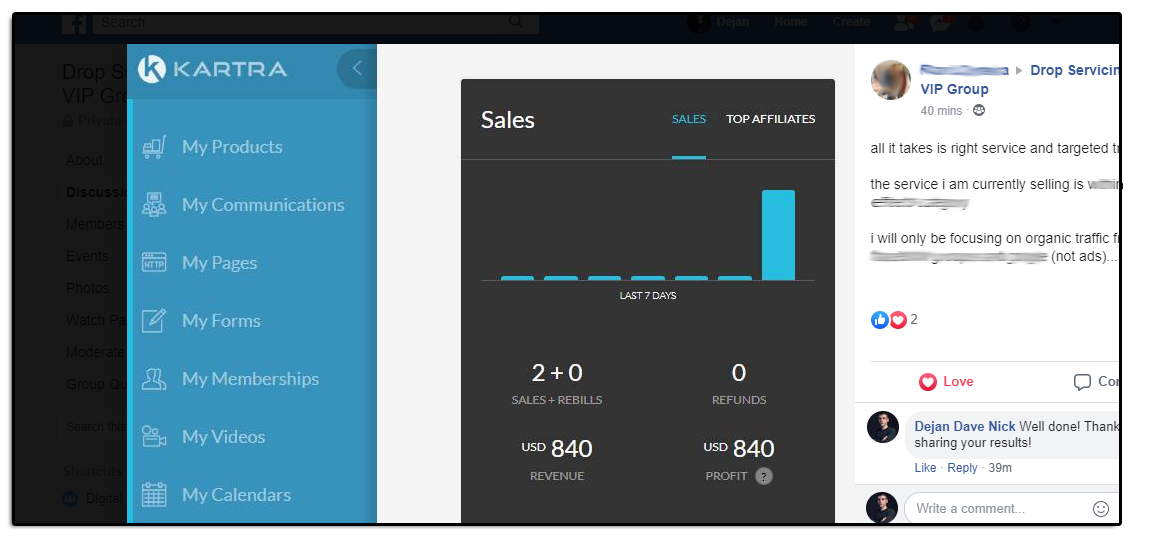Viewport: 1149px width, 544px height.
Task: Click the Facebook logo icon
Action: [74, 23]
